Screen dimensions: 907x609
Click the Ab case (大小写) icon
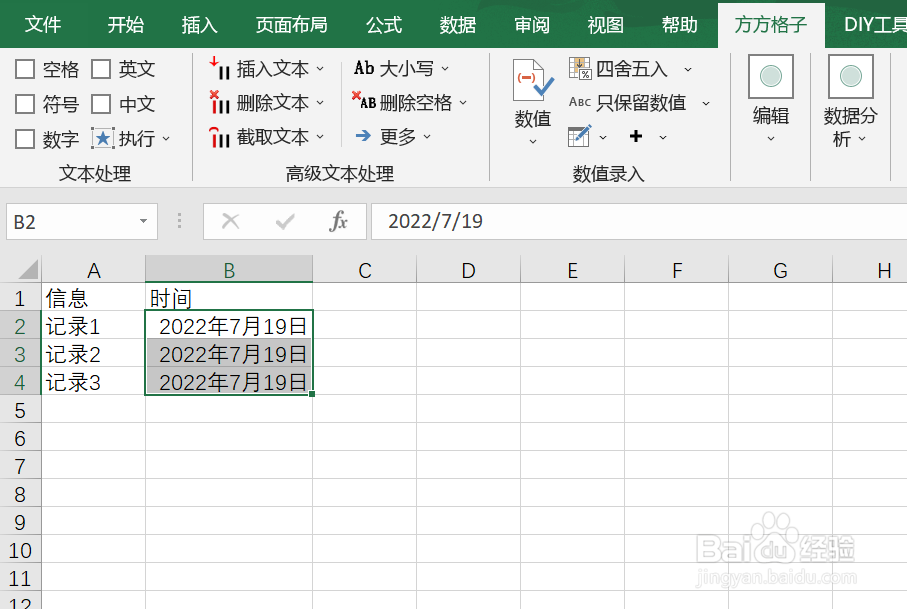coord(364,68)
